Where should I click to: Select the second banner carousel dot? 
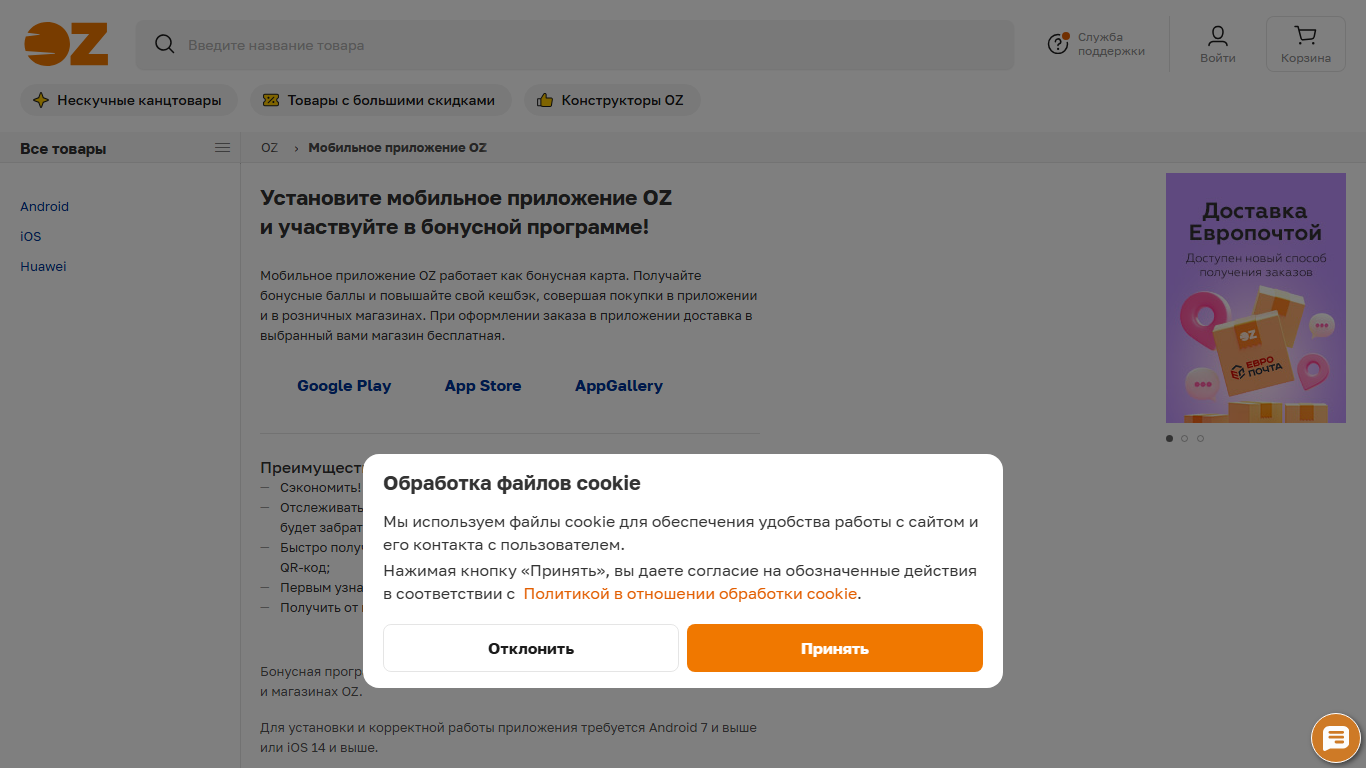[1185, 438]
